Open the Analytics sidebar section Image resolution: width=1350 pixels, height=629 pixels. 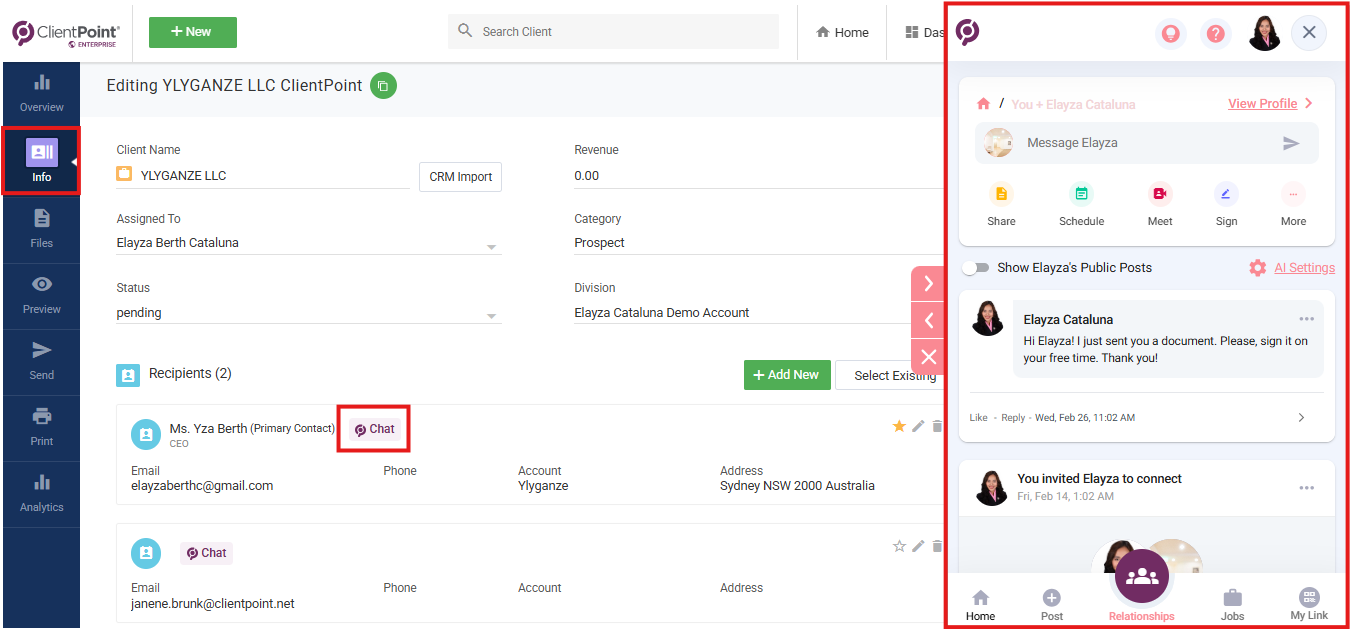coord(41,492)
